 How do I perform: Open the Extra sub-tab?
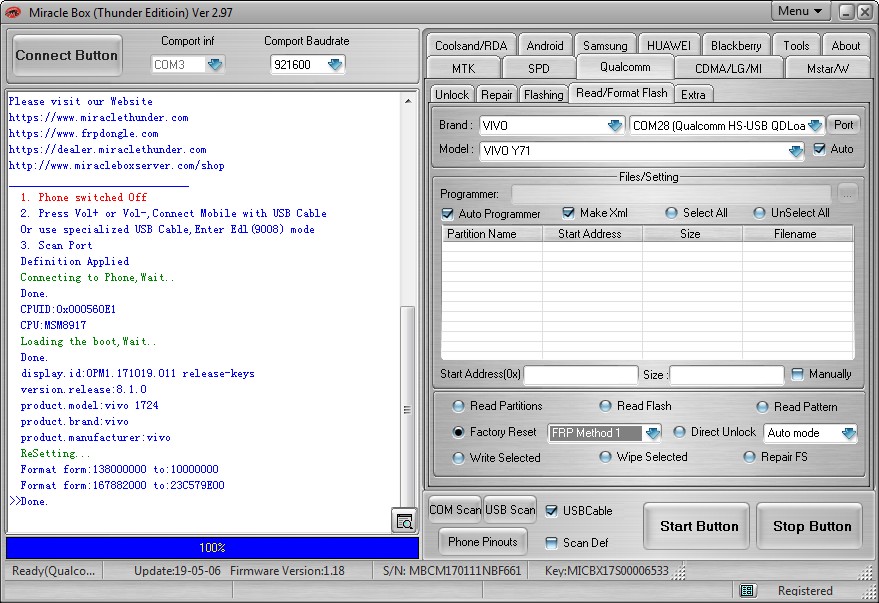(x=693, y=95)
